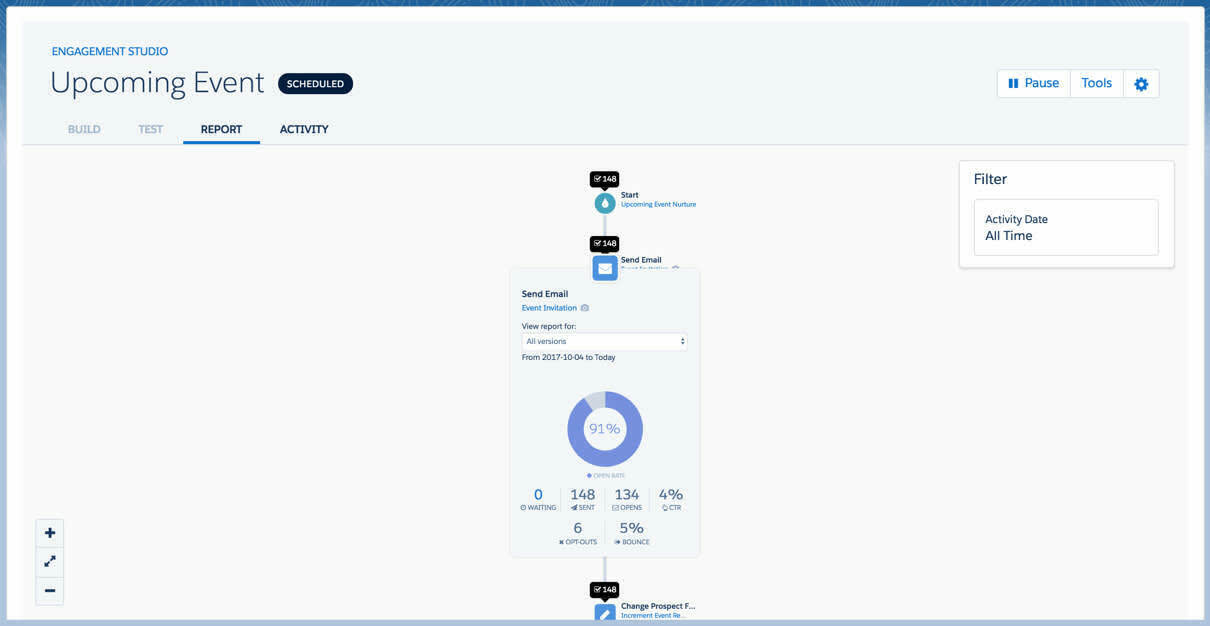Click the Change Prospect Field pencil node icon
This screenshot has height=626, width=1210.
[x=605, y=613]
